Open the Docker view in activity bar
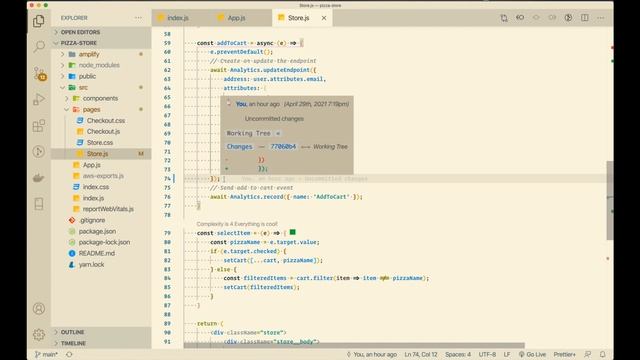Screen dimensions: 640x360 pyautogui.click(x=39, y=178)
